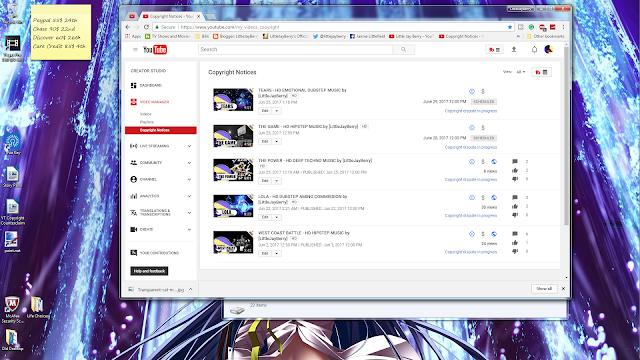Image resolution: width=640 pixels, height=360 pixels.
Task: Select Playlists under Video Manager
Action: [147, 122]
